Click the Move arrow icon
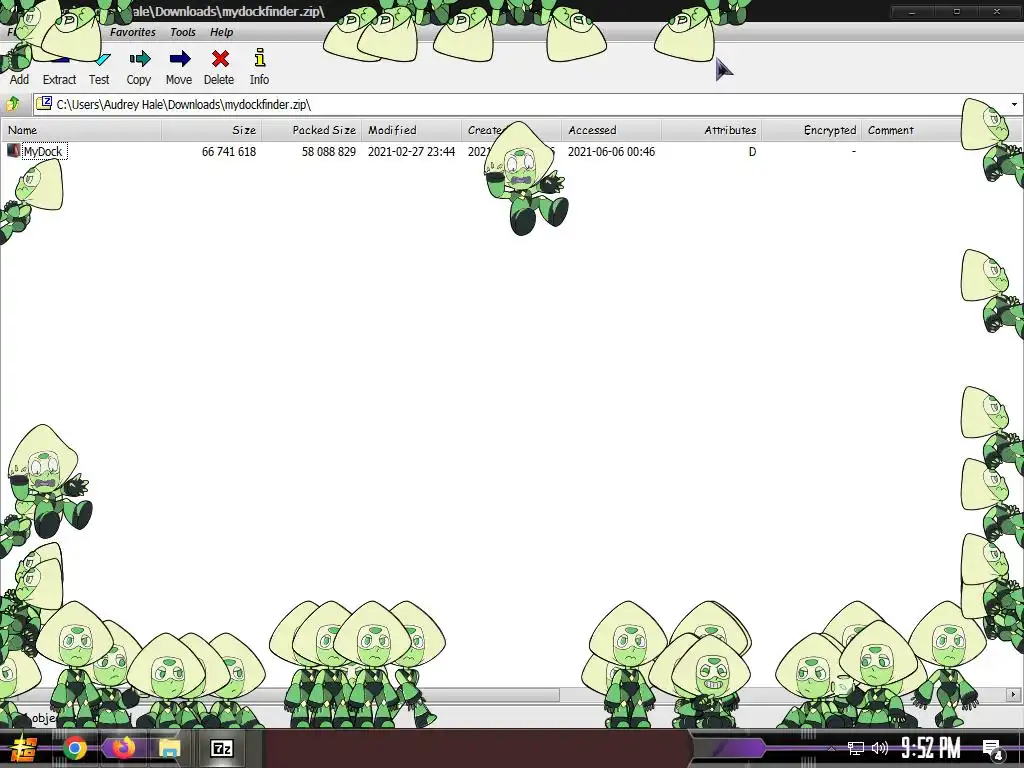 click(x=180, y=59)
